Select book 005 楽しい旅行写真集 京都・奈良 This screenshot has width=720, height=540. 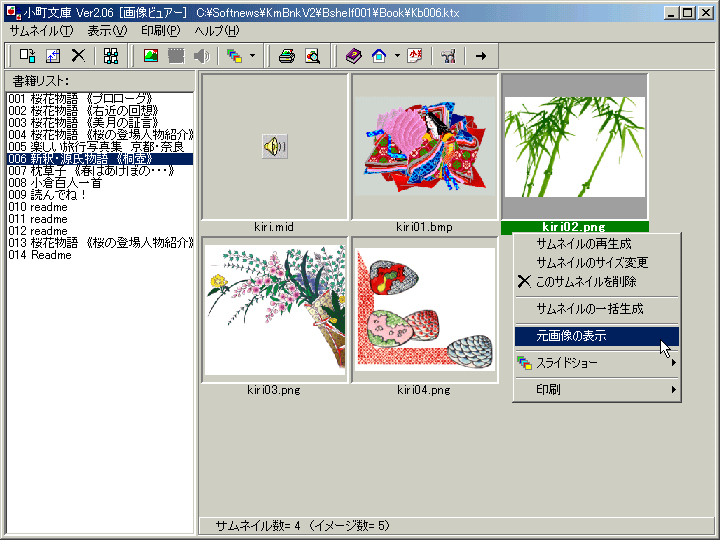pos(100,146)
